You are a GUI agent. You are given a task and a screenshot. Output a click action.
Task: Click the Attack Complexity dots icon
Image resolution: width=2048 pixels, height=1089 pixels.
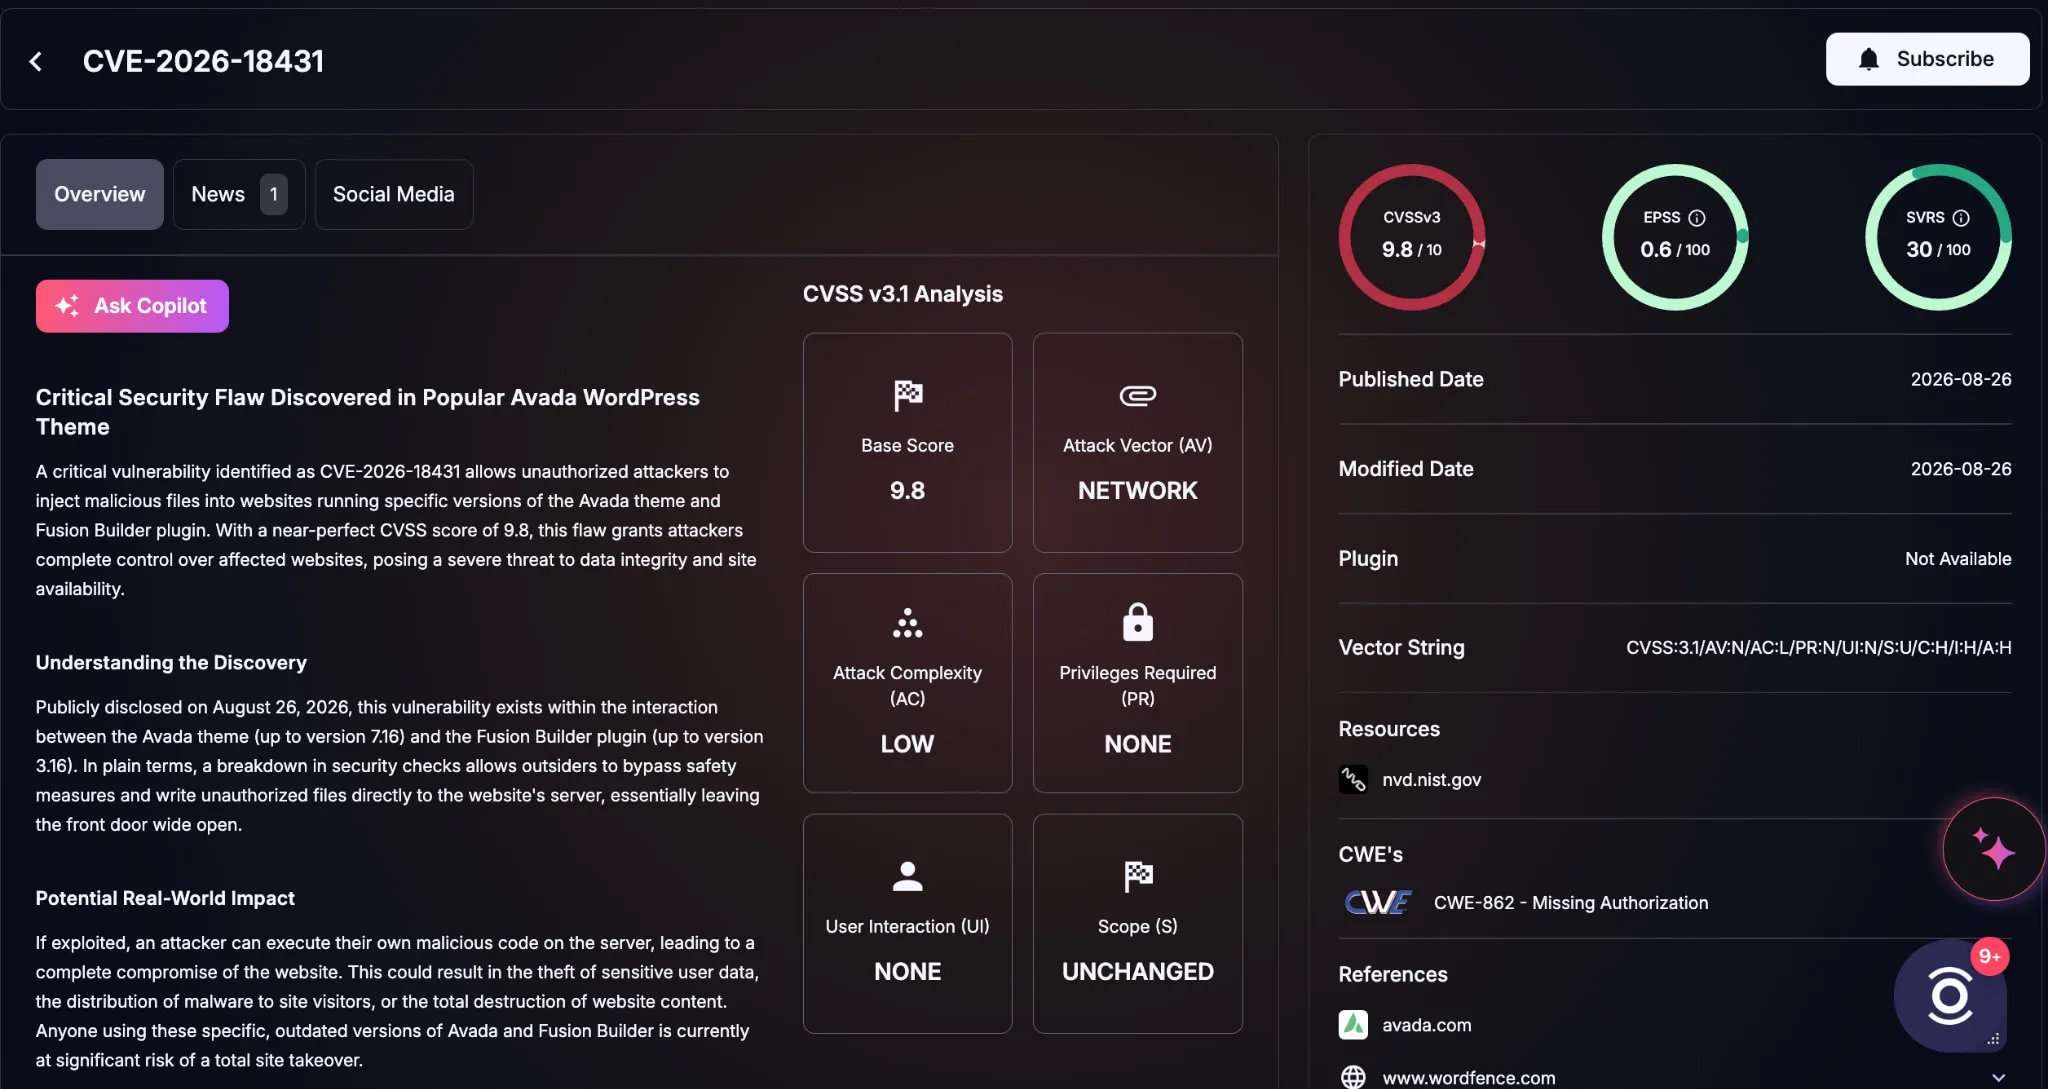[x=907, y=622]
